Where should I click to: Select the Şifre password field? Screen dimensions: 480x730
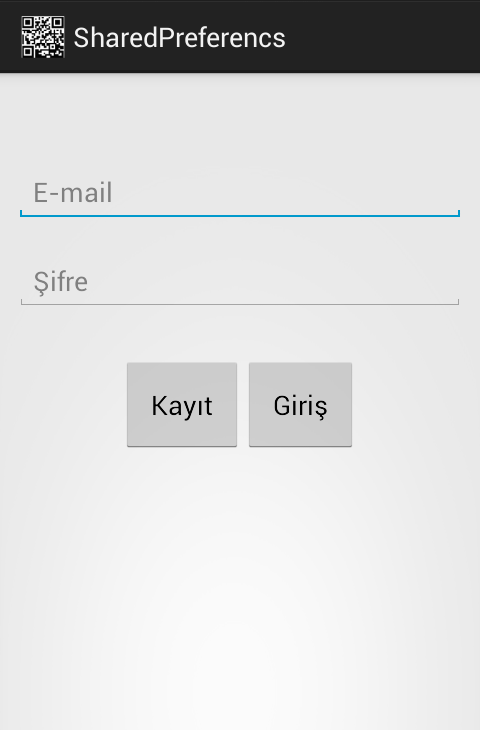[240, 282]
